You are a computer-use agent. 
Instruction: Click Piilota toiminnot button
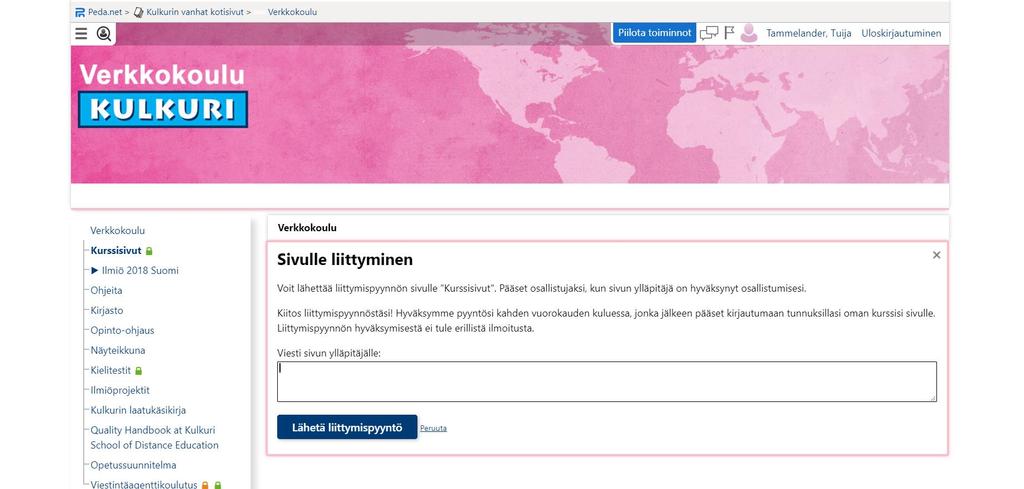tap(654, 33)
